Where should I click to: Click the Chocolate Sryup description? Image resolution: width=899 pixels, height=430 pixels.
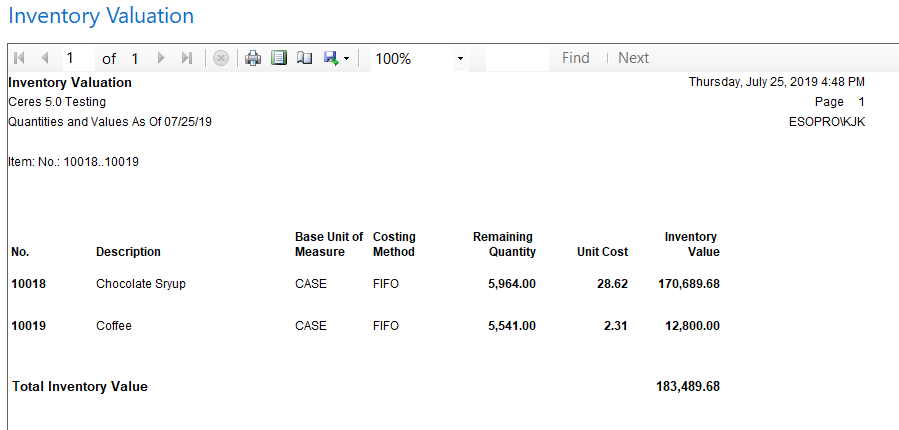pos(140,284)
